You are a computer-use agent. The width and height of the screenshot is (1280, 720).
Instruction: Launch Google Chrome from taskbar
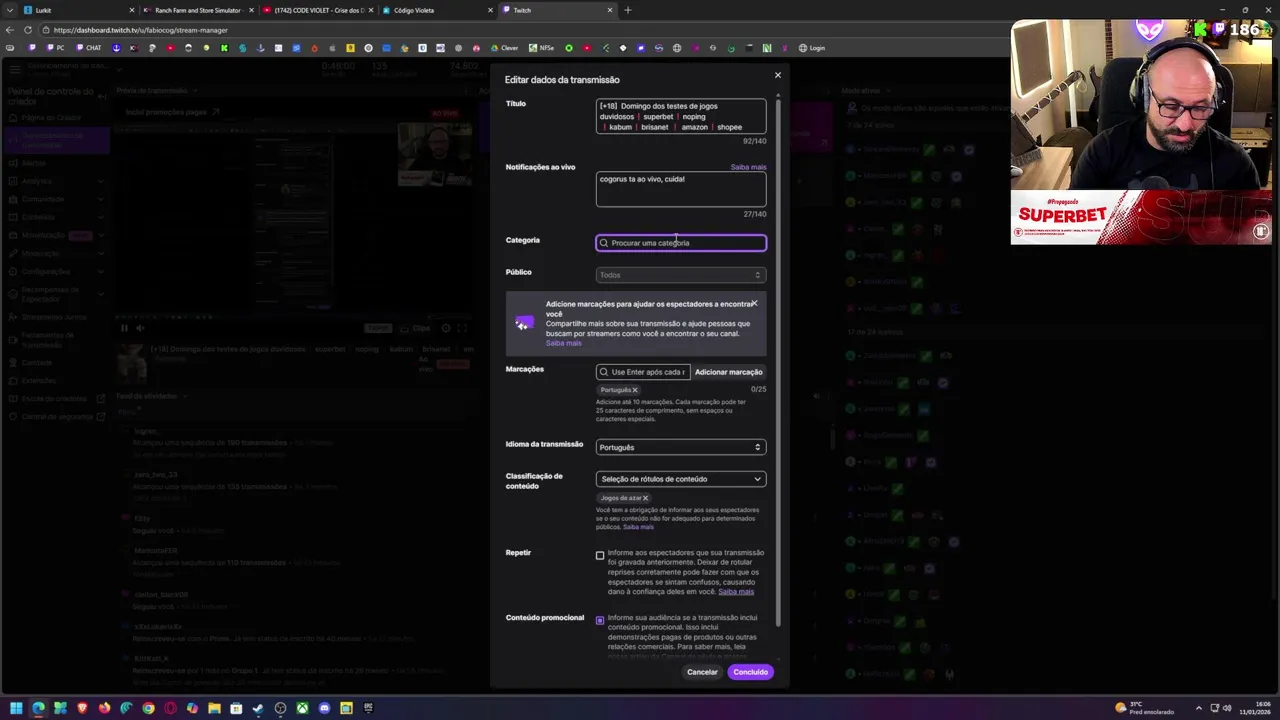click(x=148, y=708)
